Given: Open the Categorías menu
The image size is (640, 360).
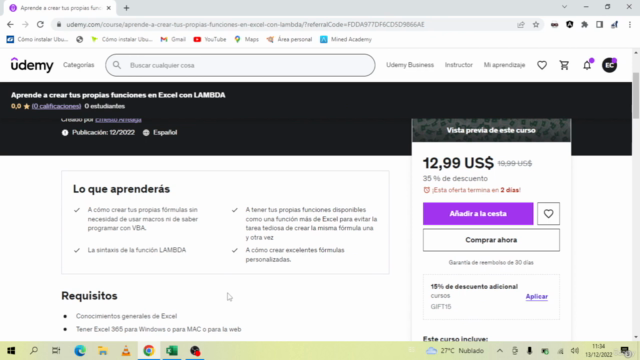Looking at the screenshot, I should 78,65.
